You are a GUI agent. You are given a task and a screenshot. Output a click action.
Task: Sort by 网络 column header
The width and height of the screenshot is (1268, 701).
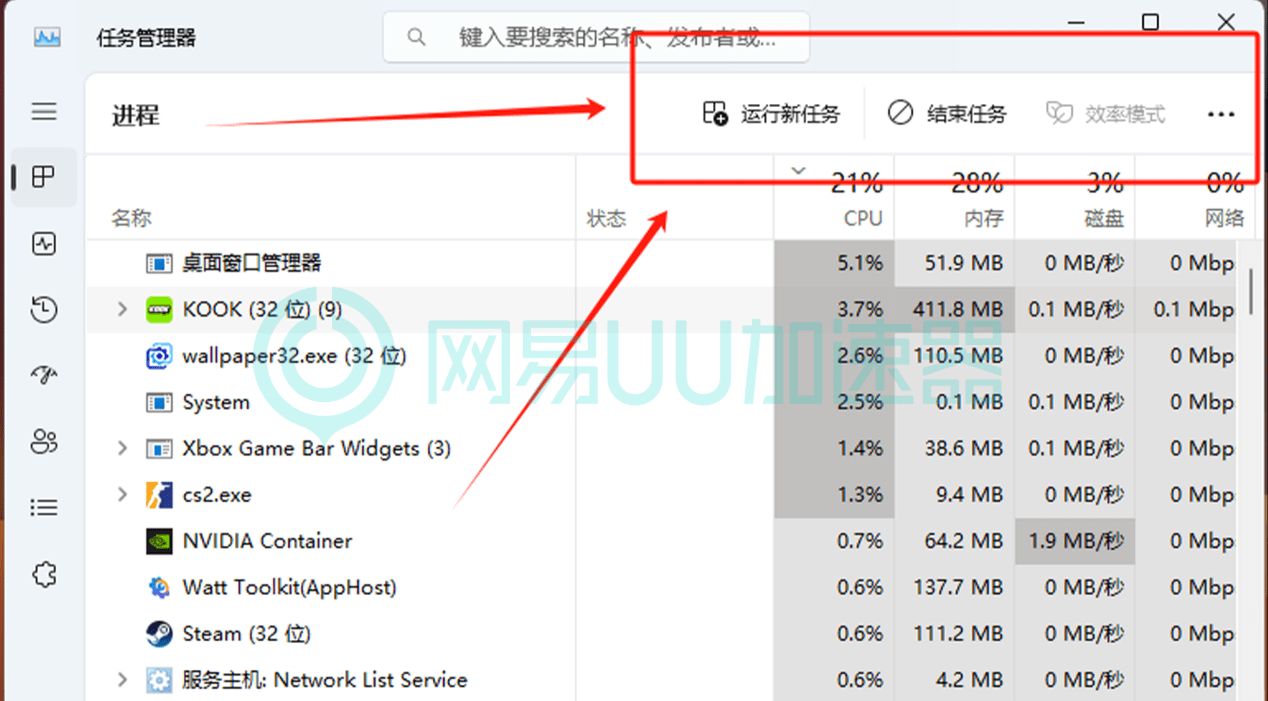pos(1195,198)
